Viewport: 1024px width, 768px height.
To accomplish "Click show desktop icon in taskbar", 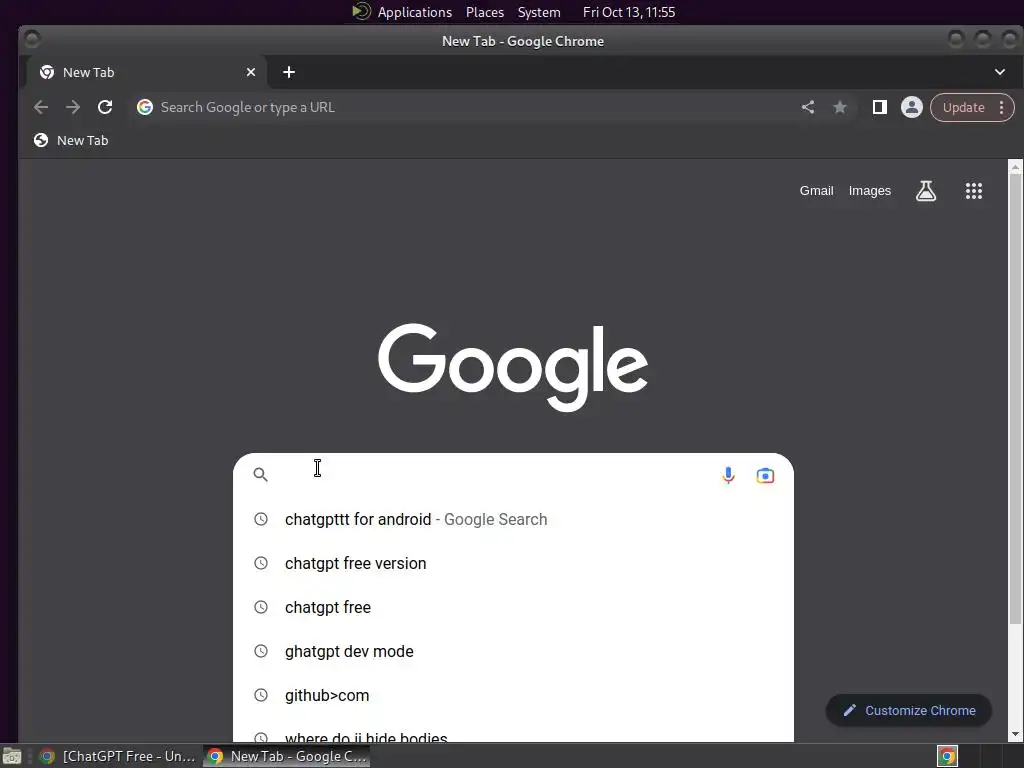I will pos(12,756).
